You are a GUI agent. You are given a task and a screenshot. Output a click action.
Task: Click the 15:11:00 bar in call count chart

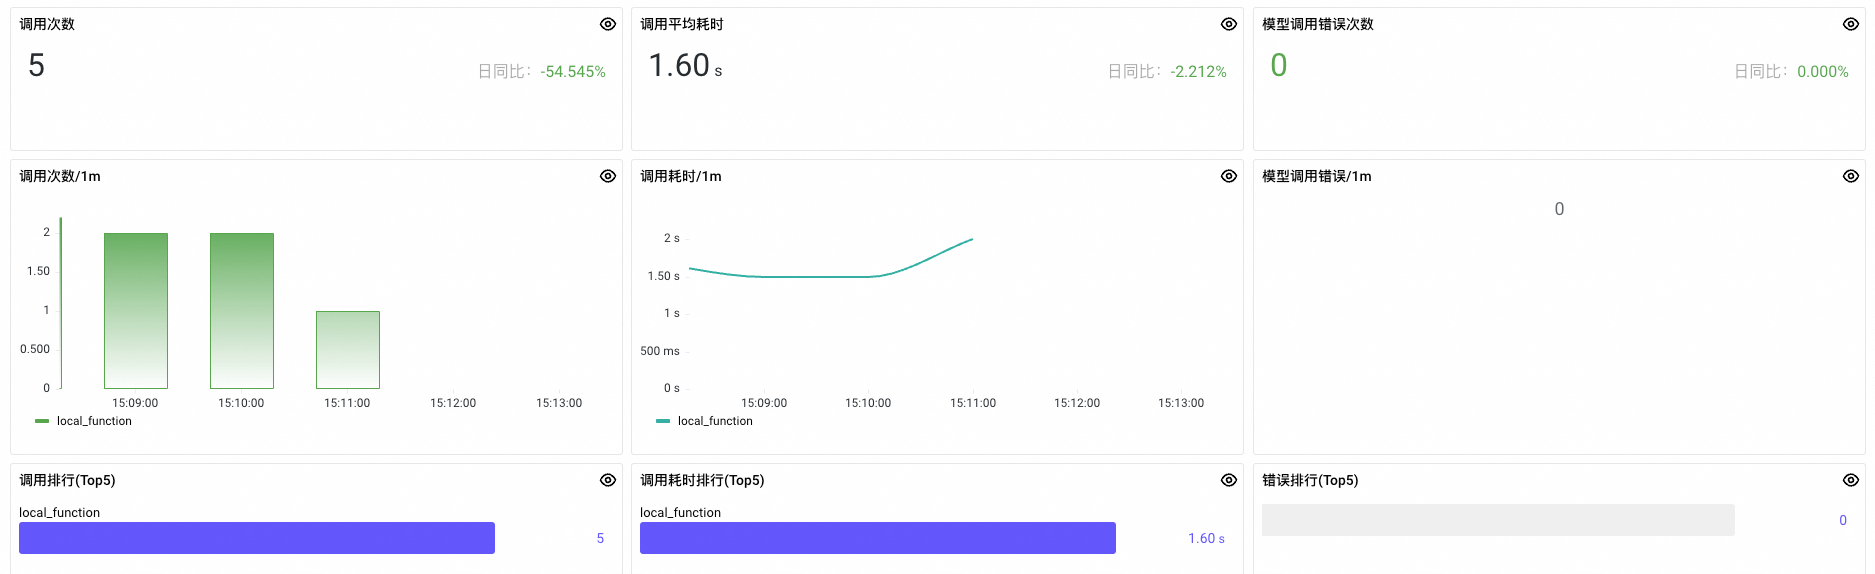(348, 350)
